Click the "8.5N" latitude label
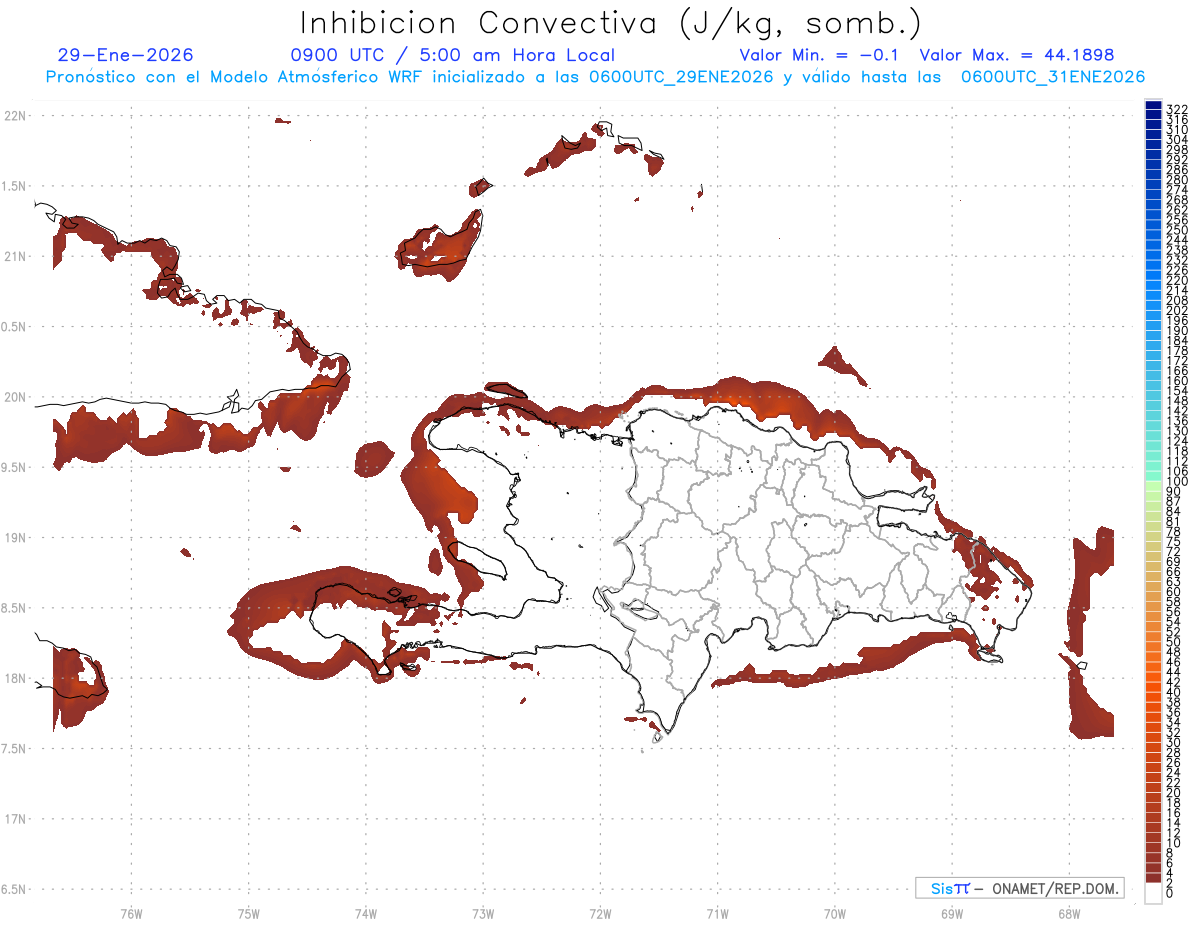 15,608
